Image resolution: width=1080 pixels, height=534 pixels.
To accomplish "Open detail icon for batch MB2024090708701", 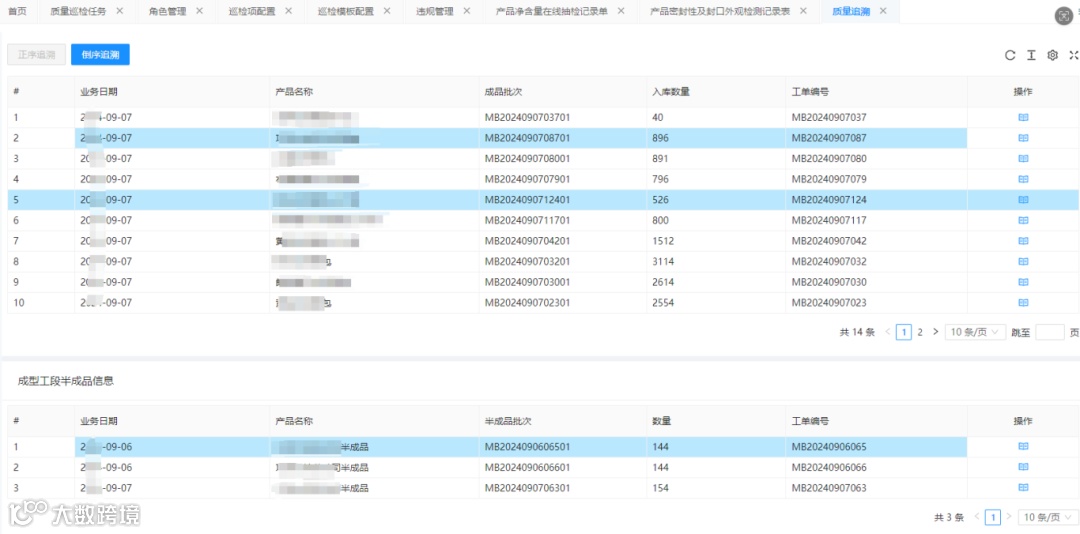I will point(1023,138).
